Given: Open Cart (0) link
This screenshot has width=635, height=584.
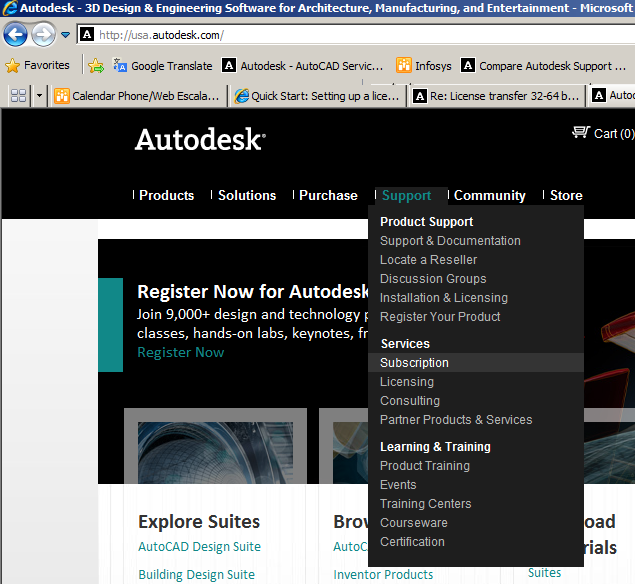Looking at the screenshot, I should coord(614,134).
